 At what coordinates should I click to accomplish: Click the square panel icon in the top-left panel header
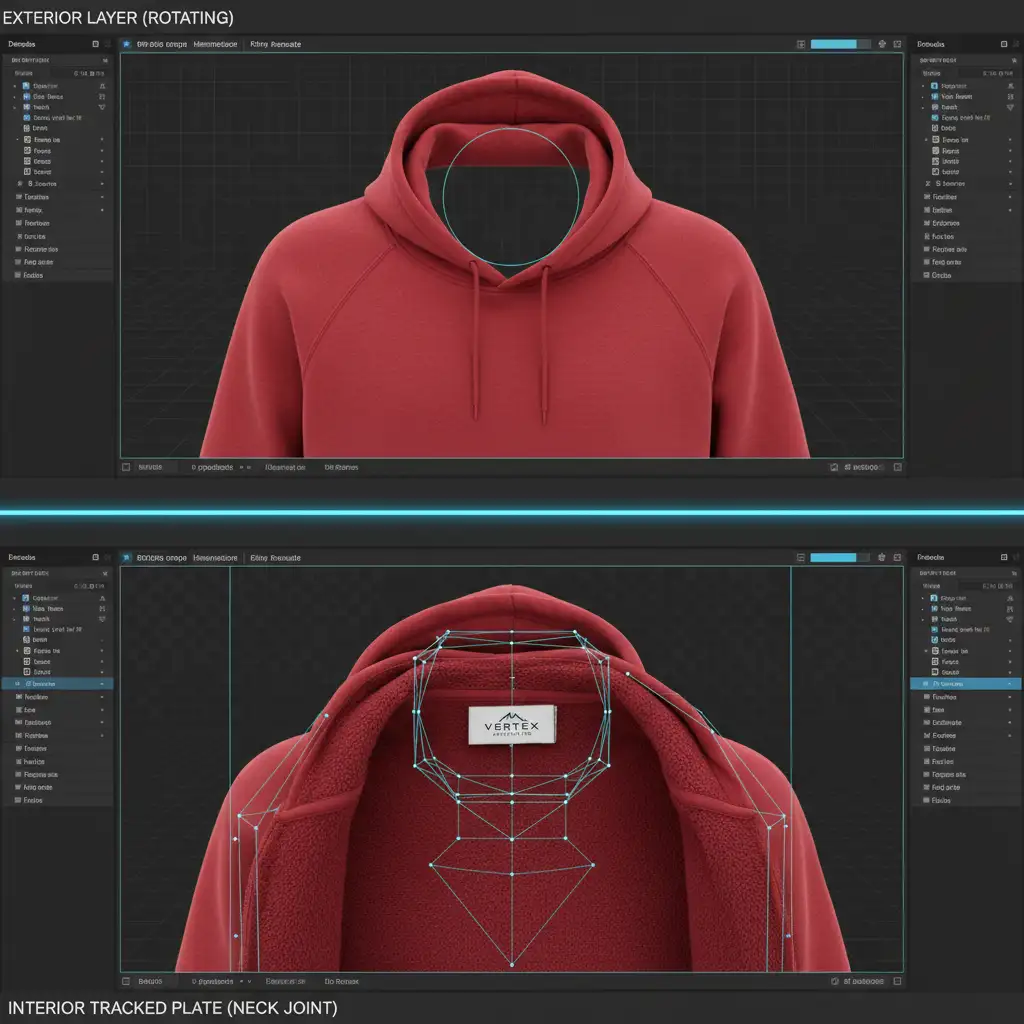click(95, 45)
